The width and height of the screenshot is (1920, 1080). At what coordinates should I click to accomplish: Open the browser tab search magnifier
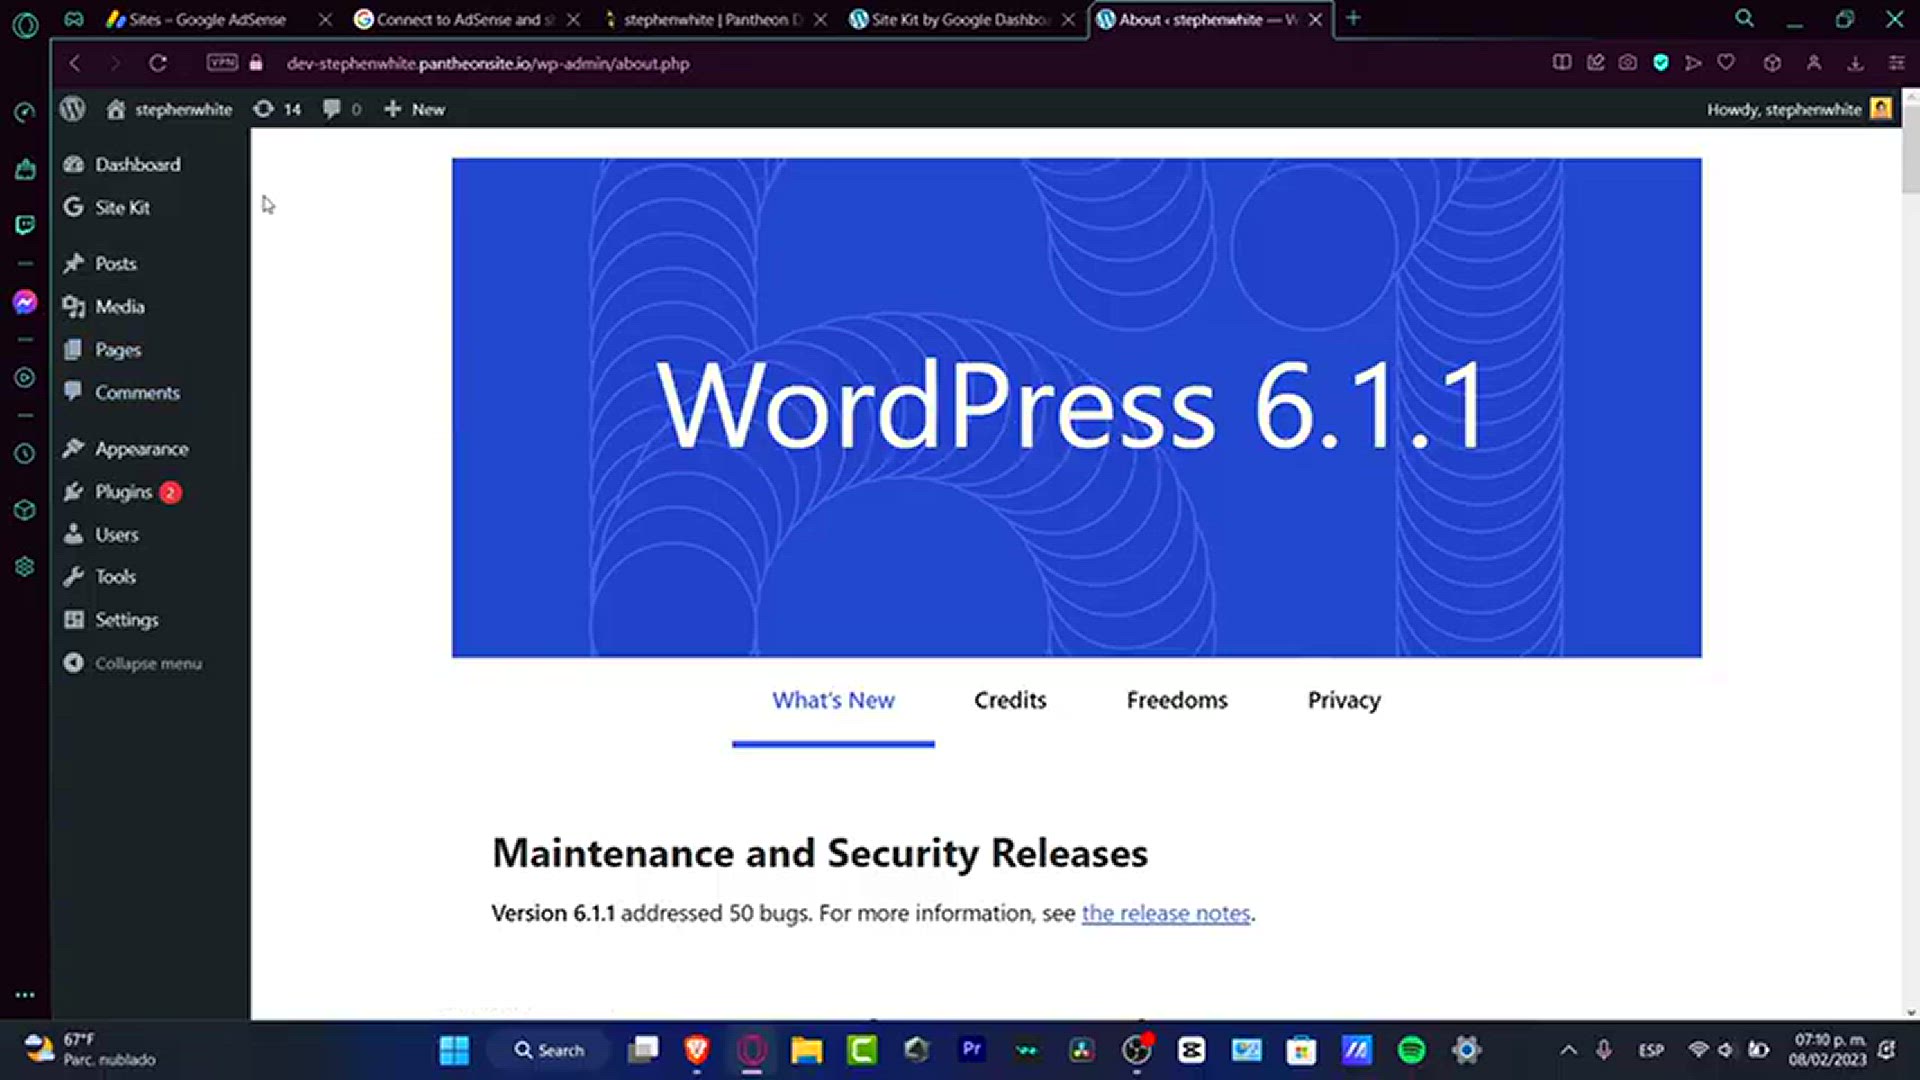[x=1744, y=18]
